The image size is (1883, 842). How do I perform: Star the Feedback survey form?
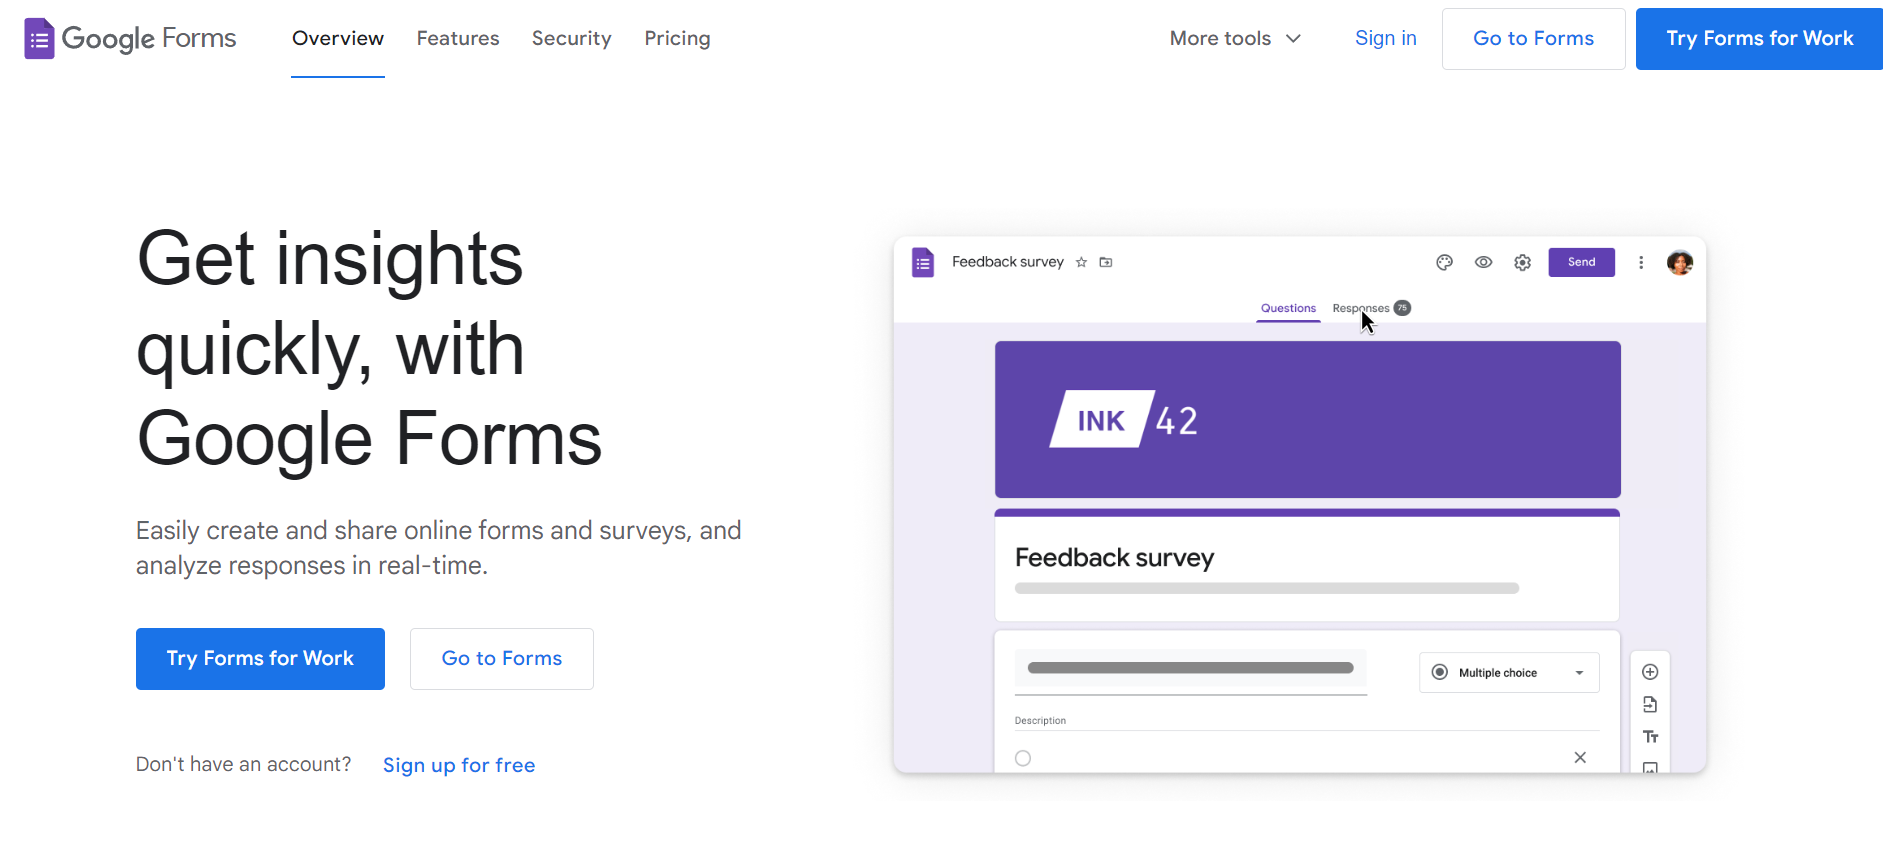[1081, 262]
